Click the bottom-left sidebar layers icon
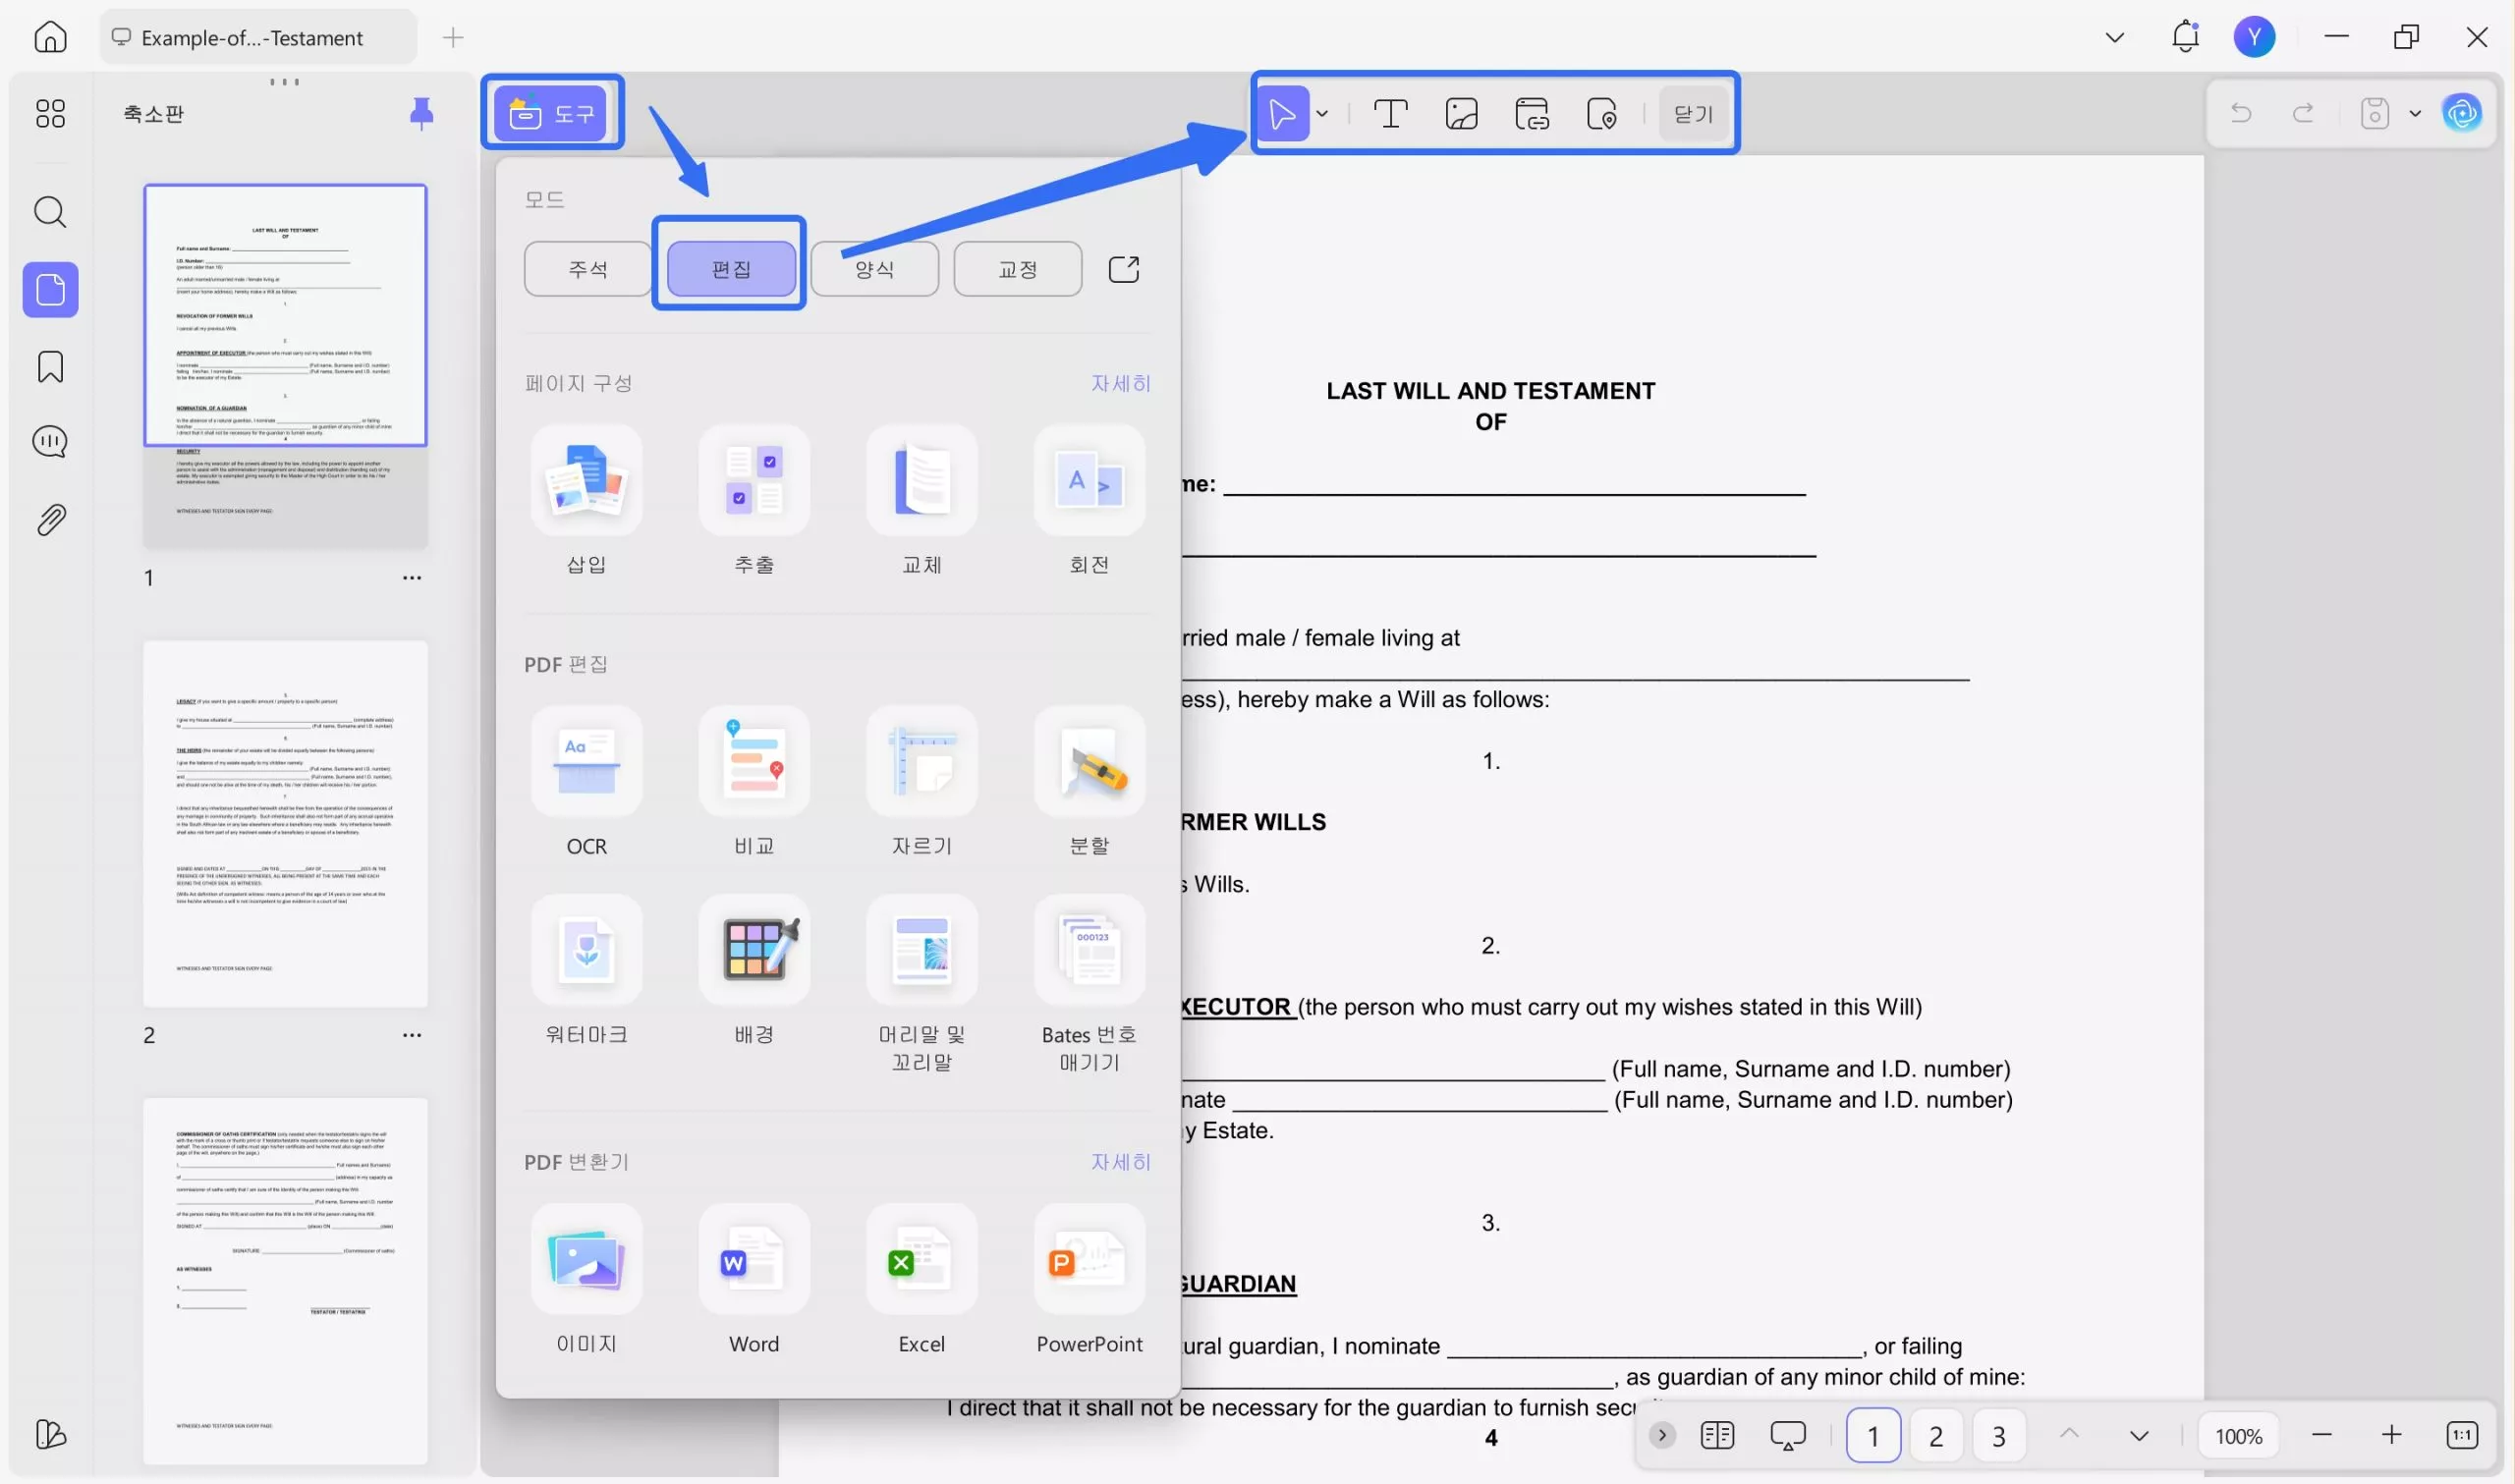 (x=50, y=1433)
